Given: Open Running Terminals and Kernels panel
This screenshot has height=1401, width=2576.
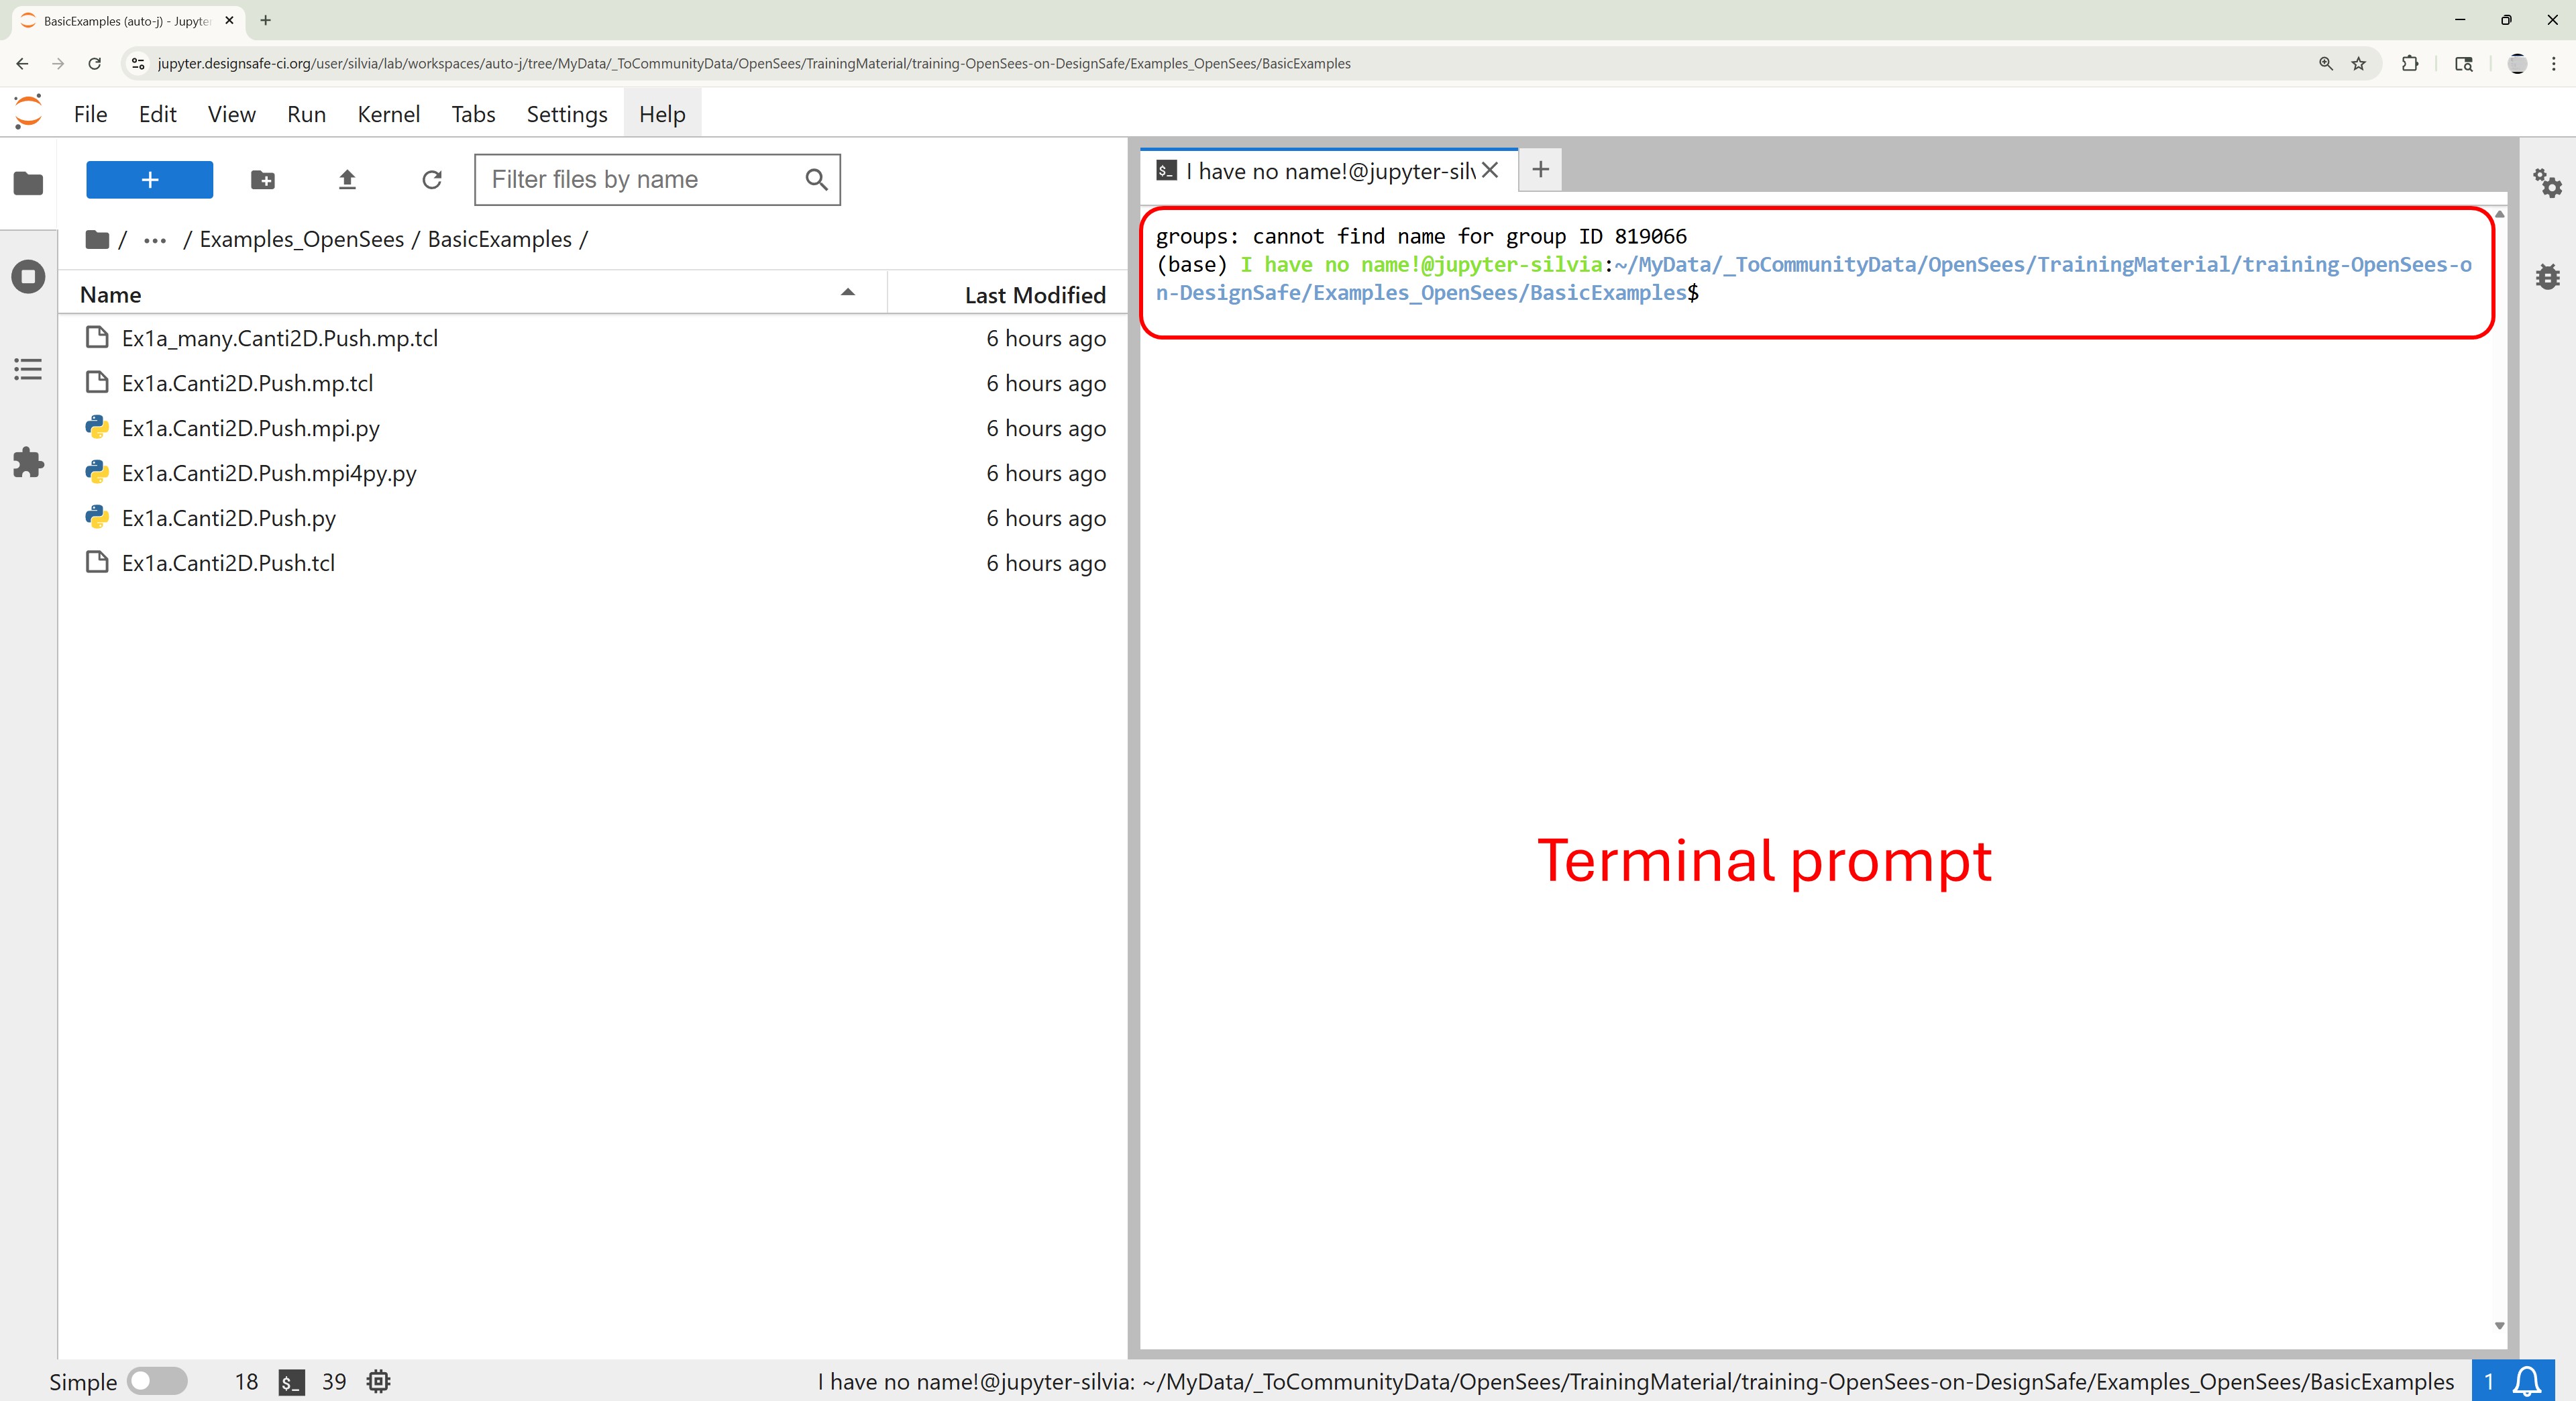Looking at the screenshot, I should [28, 276].
